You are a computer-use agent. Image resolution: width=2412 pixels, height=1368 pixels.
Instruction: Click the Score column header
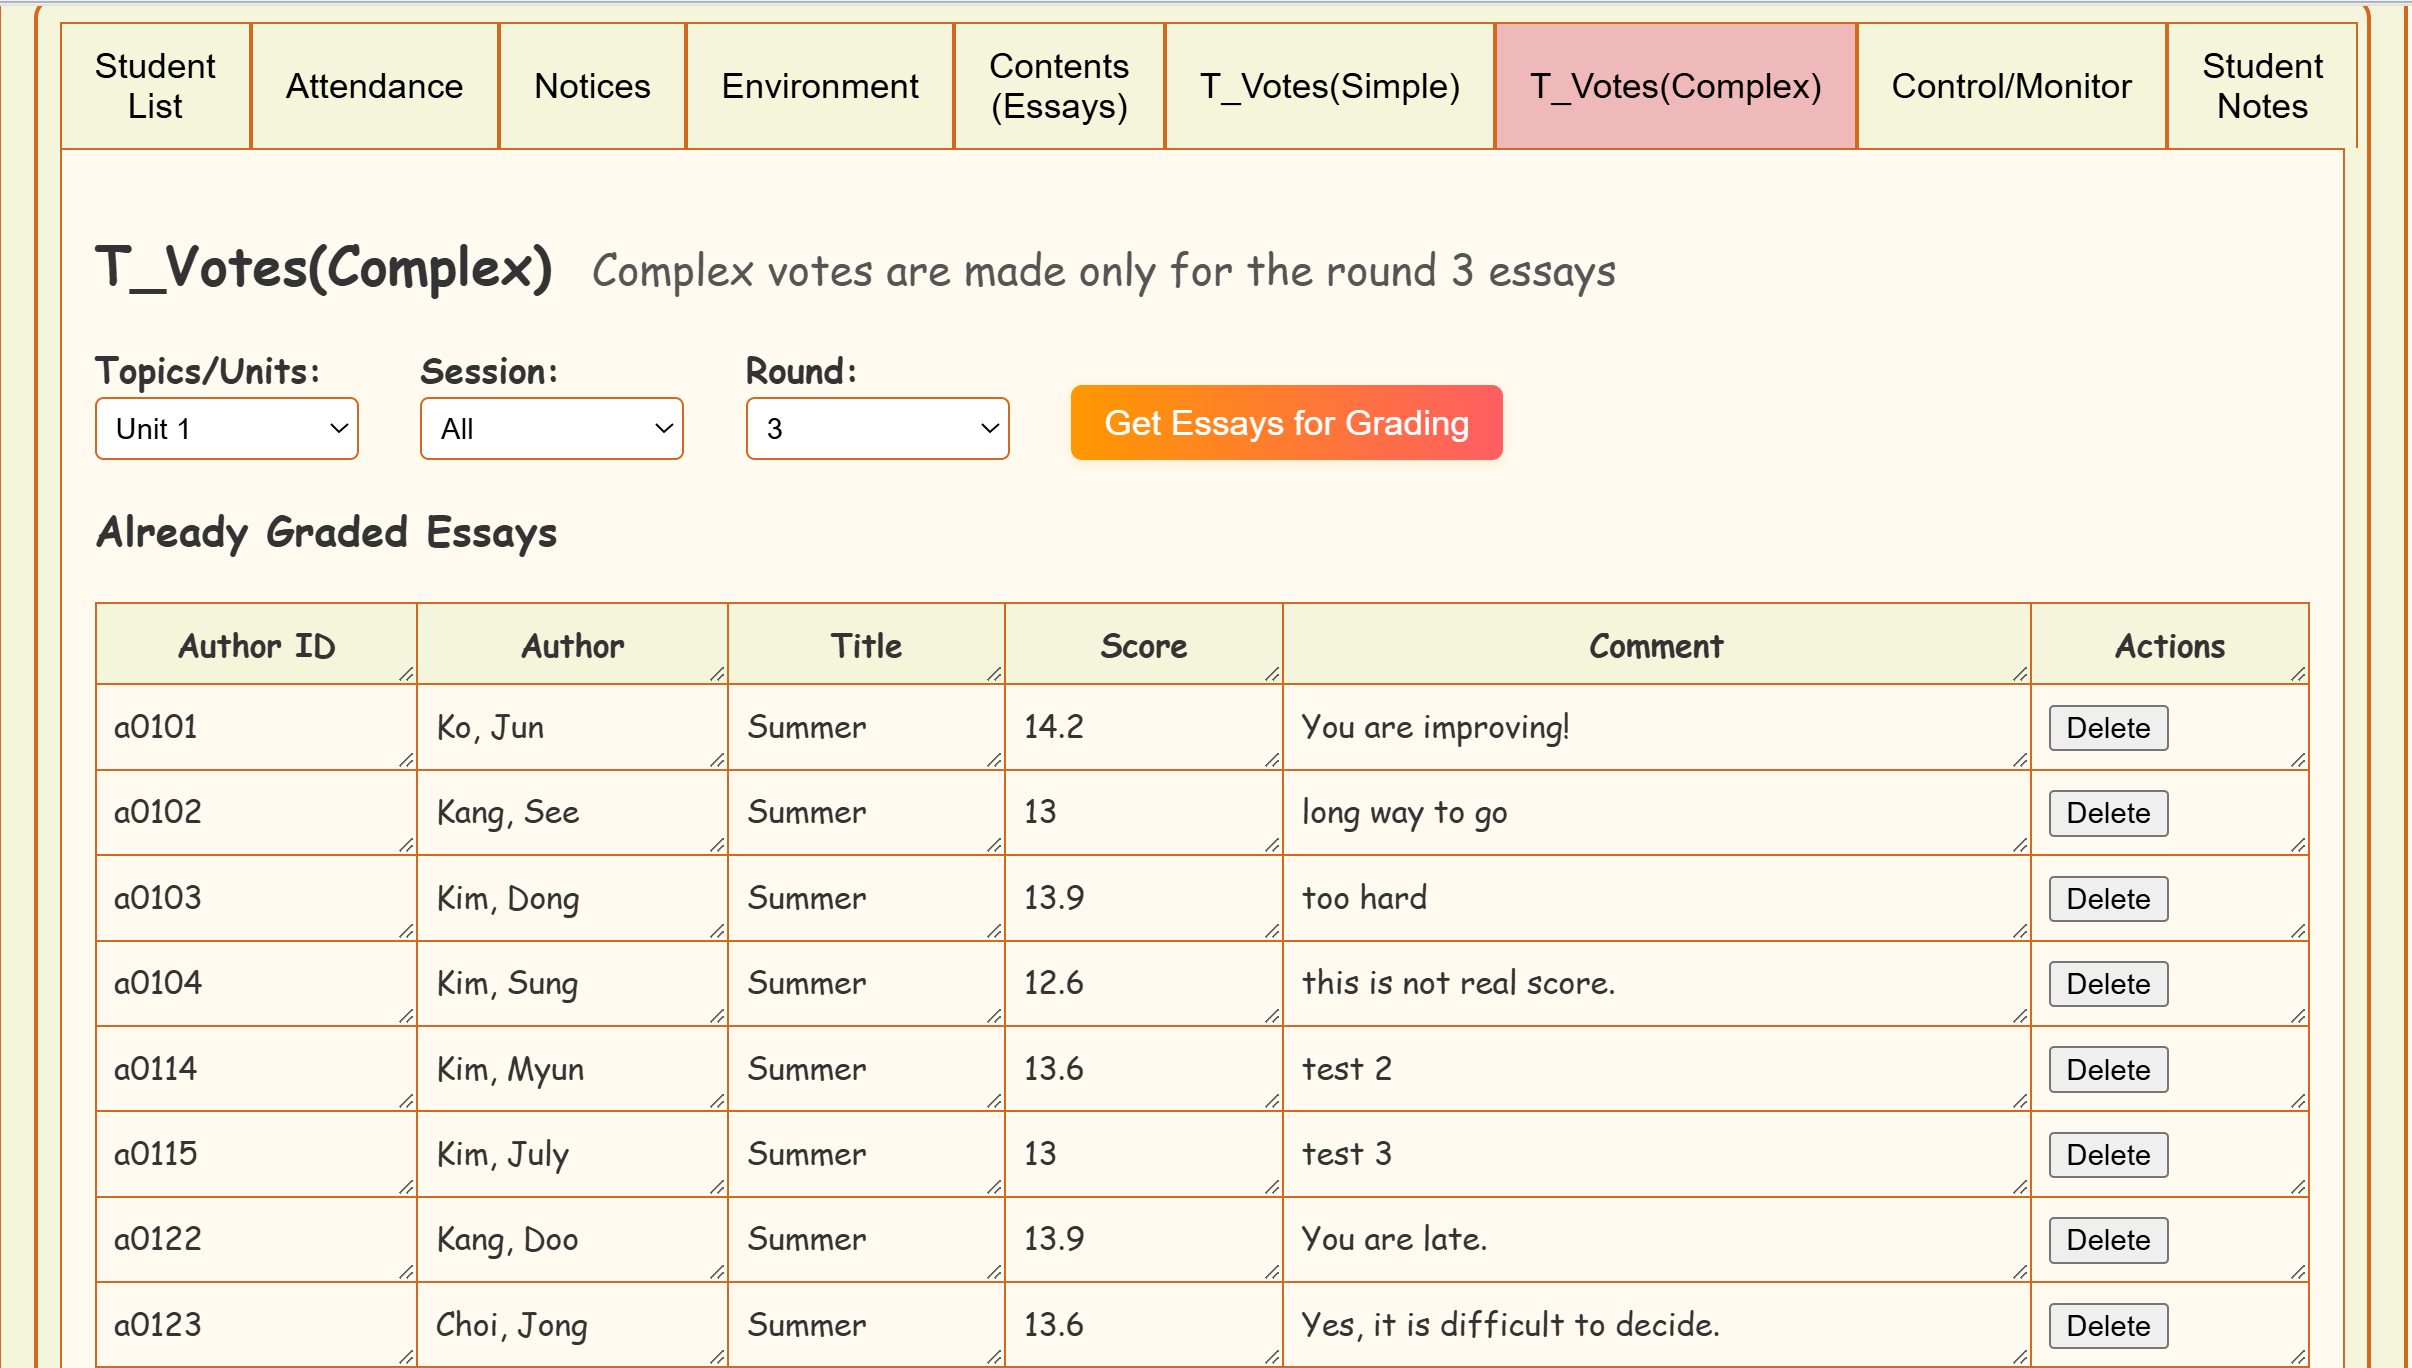[x=1143, y=646]
